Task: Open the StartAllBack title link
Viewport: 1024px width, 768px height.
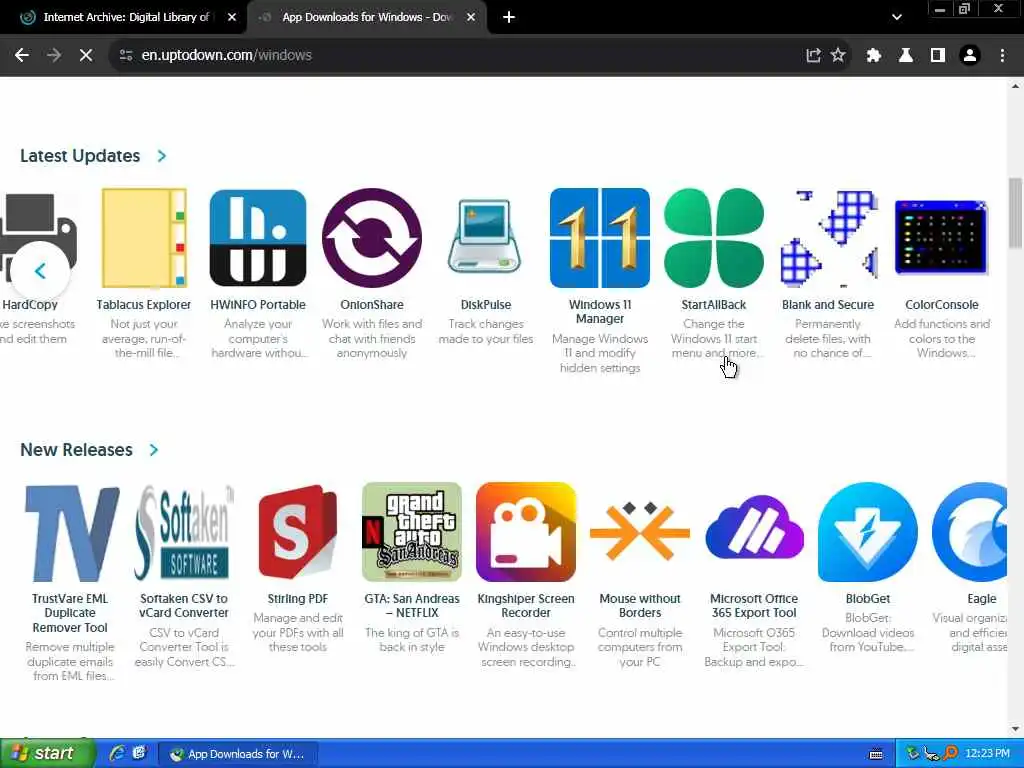Action: click(x=713, y=305)
